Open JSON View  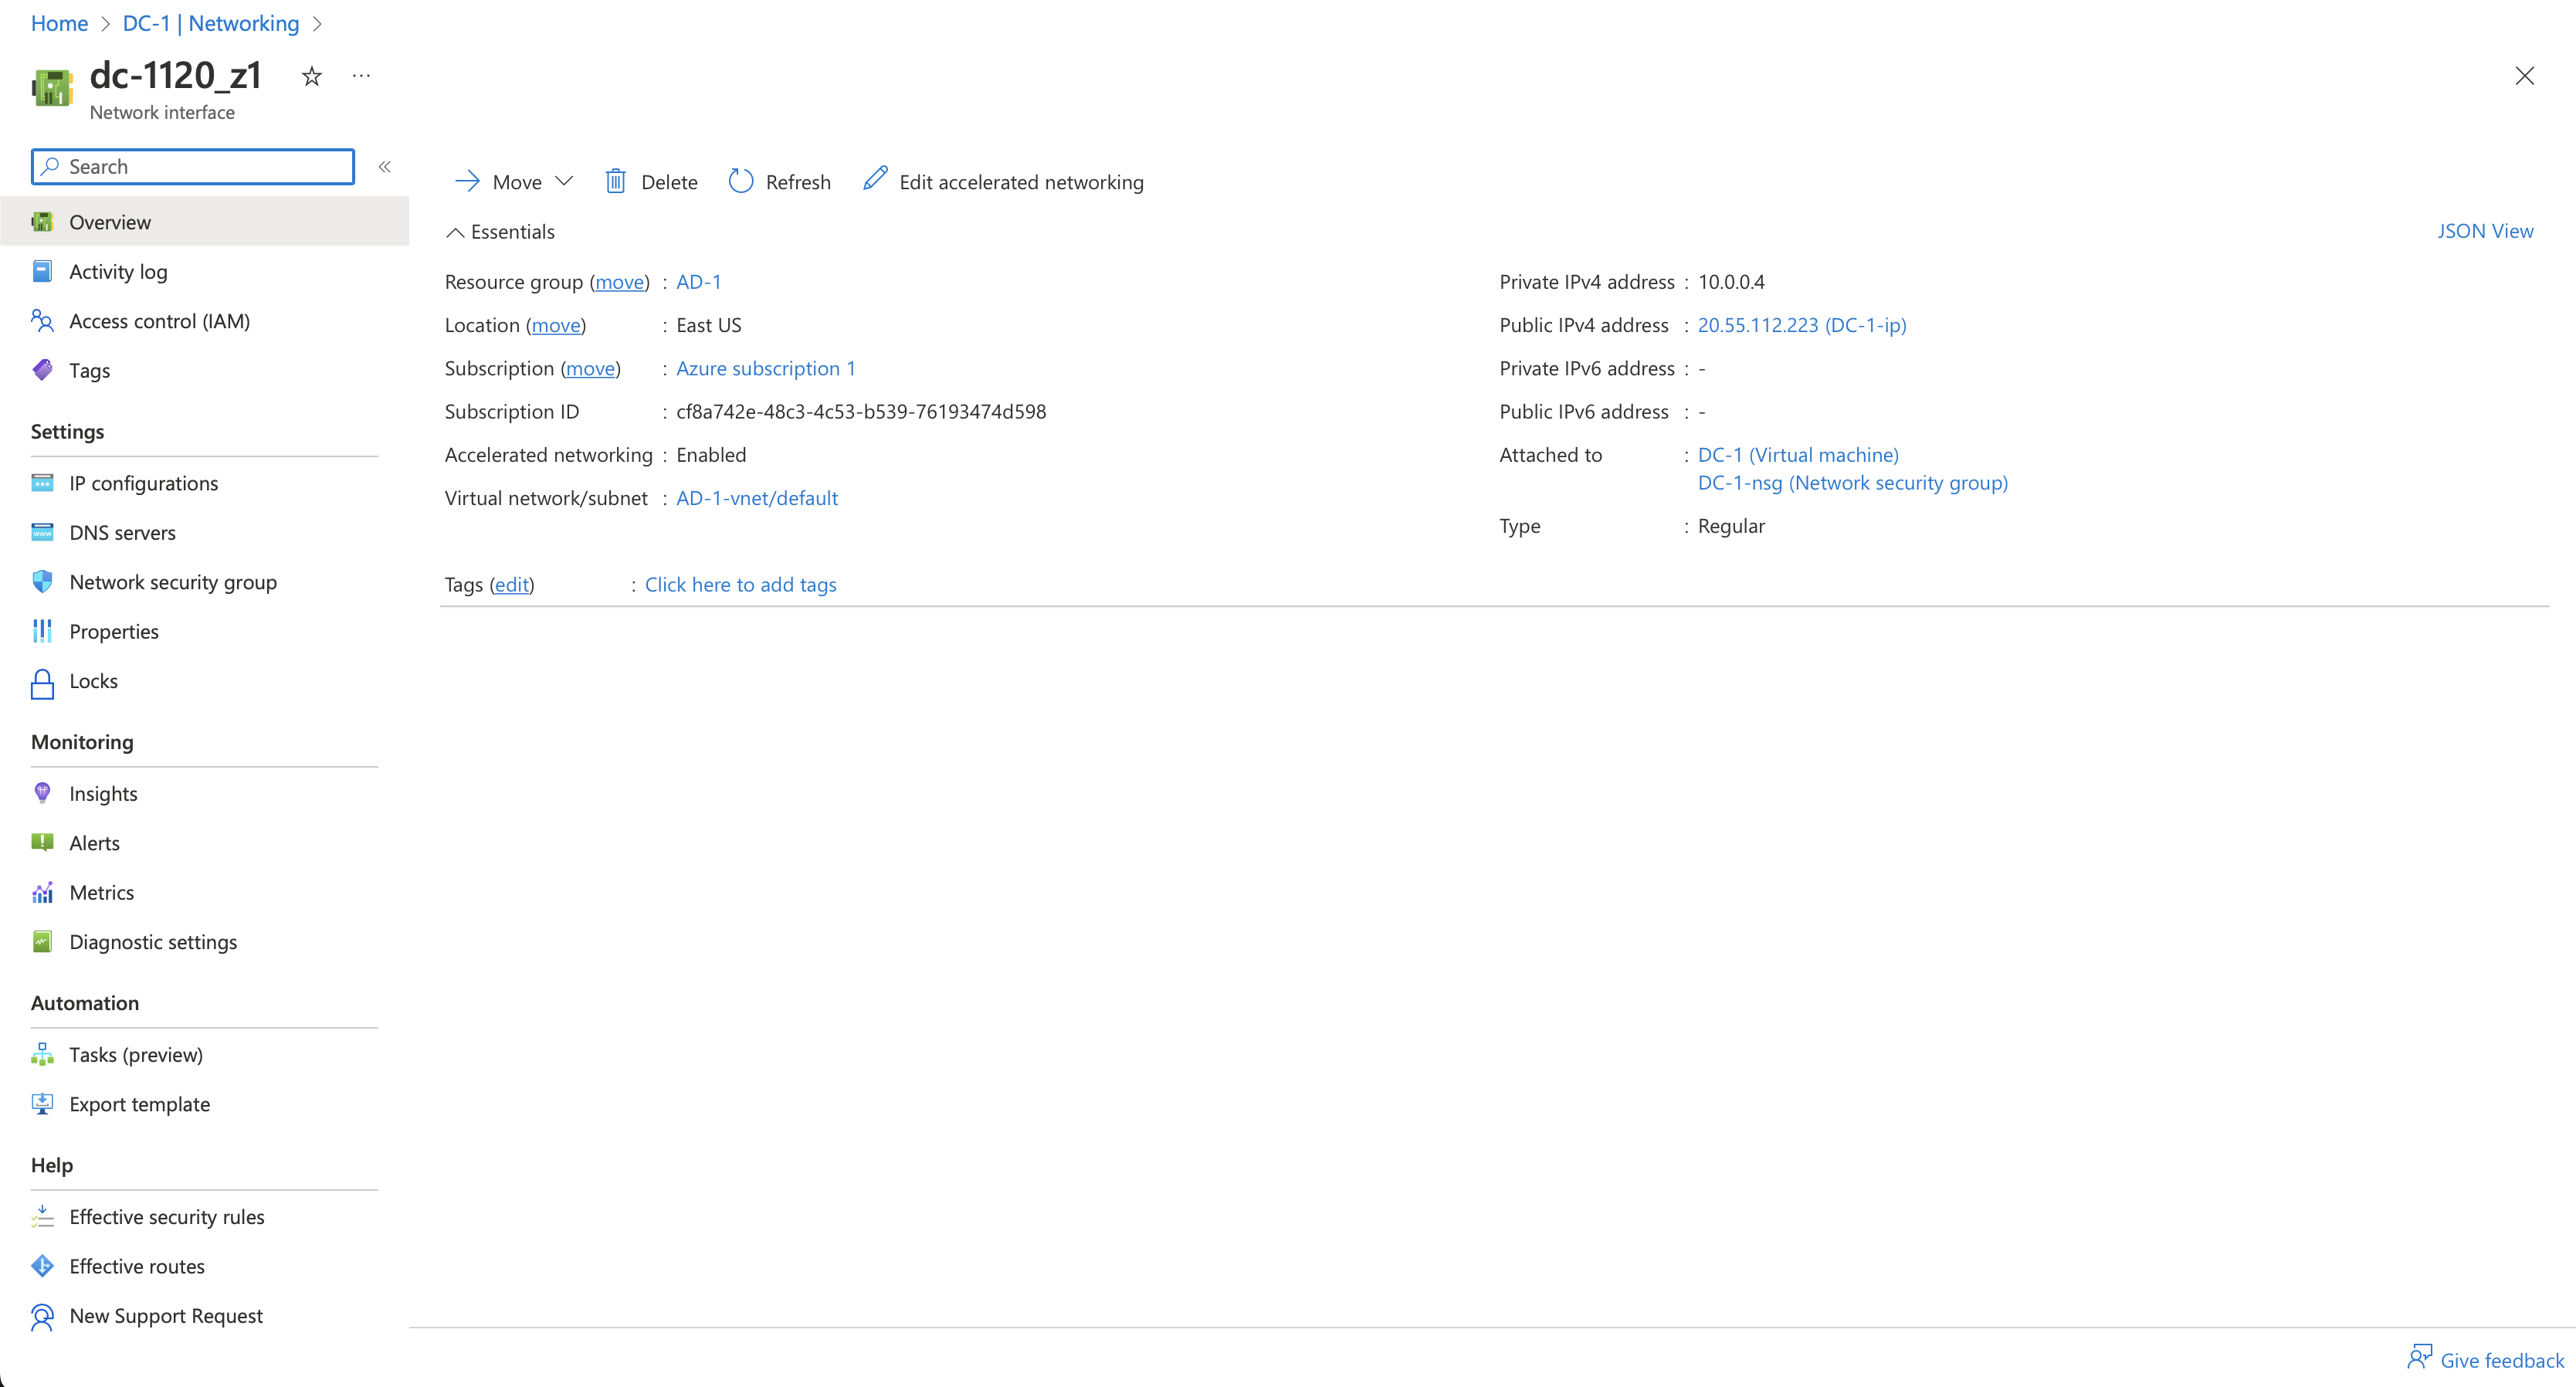click(x=2485, y=231)
